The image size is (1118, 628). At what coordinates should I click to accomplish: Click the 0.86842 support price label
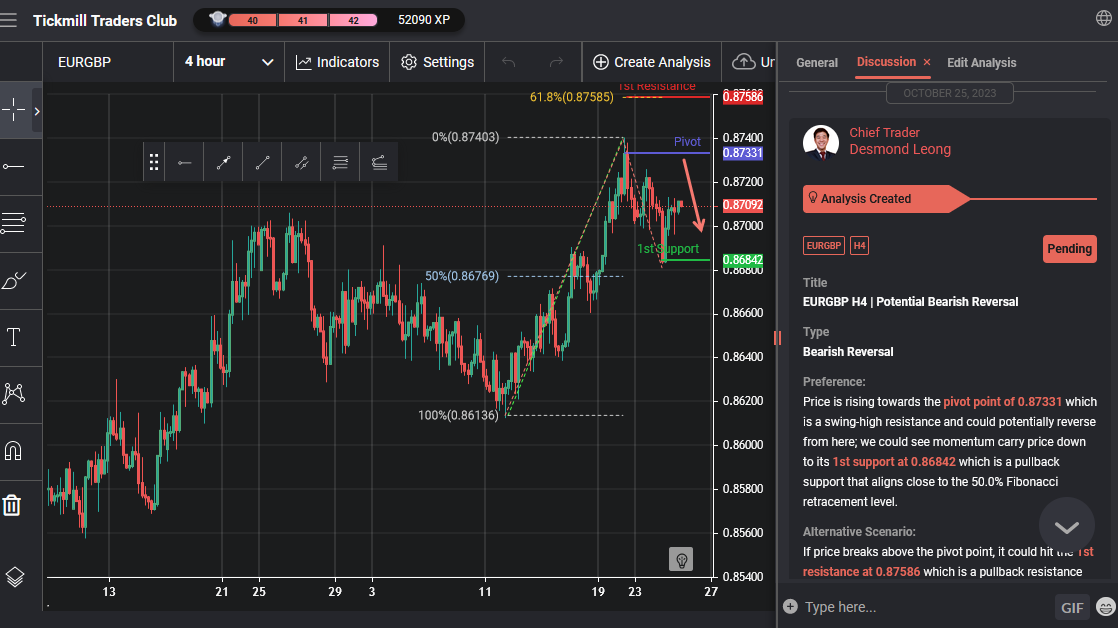pos(743,260)
